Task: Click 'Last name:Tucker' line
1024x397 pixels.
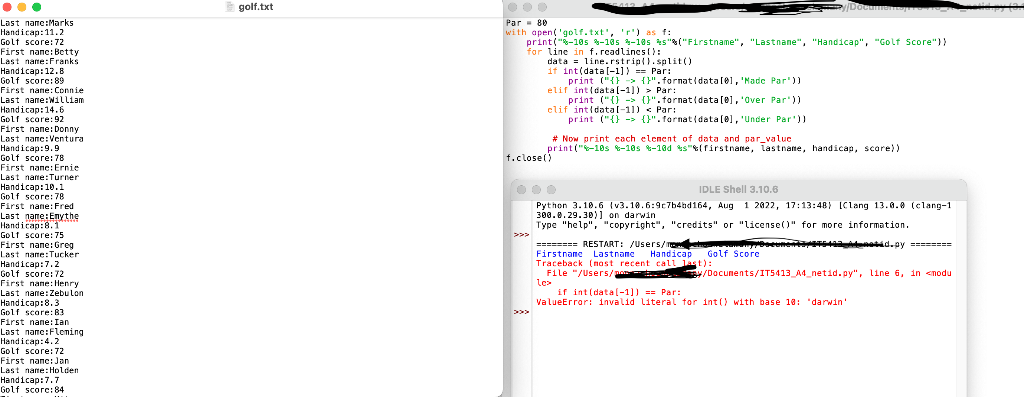Action: tap(39, 255)
